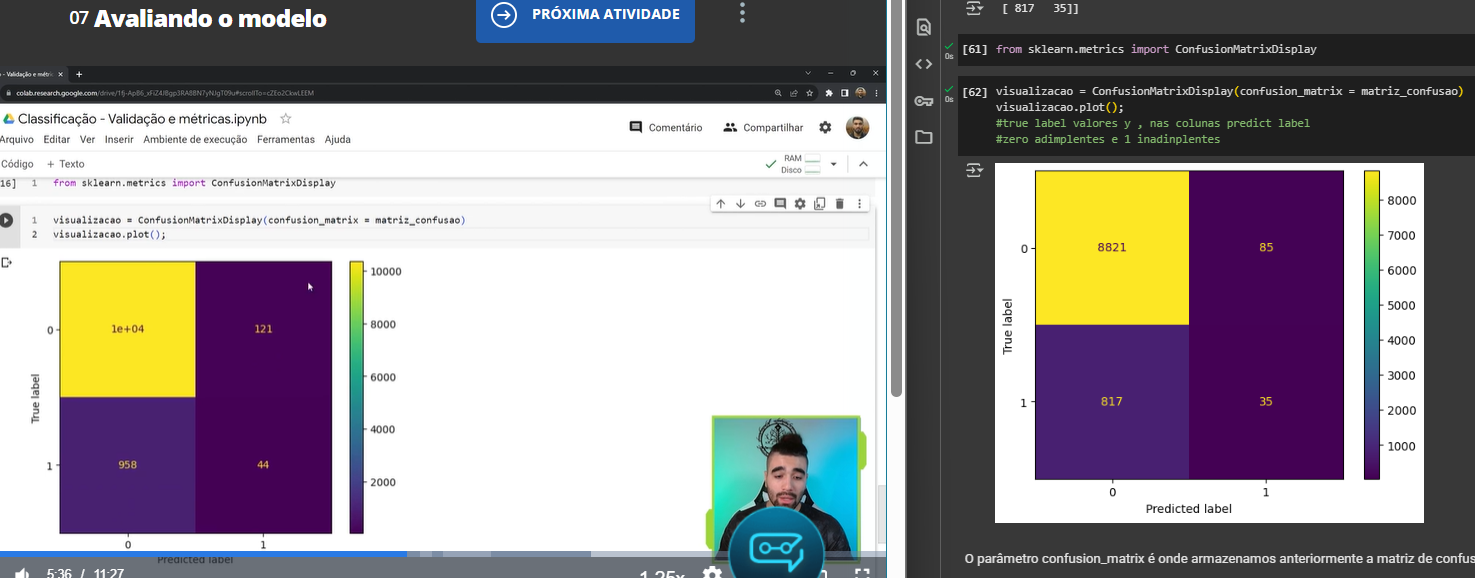
Task: Click the 121 cell in the video matrix
Action: [x=263, y=329]
